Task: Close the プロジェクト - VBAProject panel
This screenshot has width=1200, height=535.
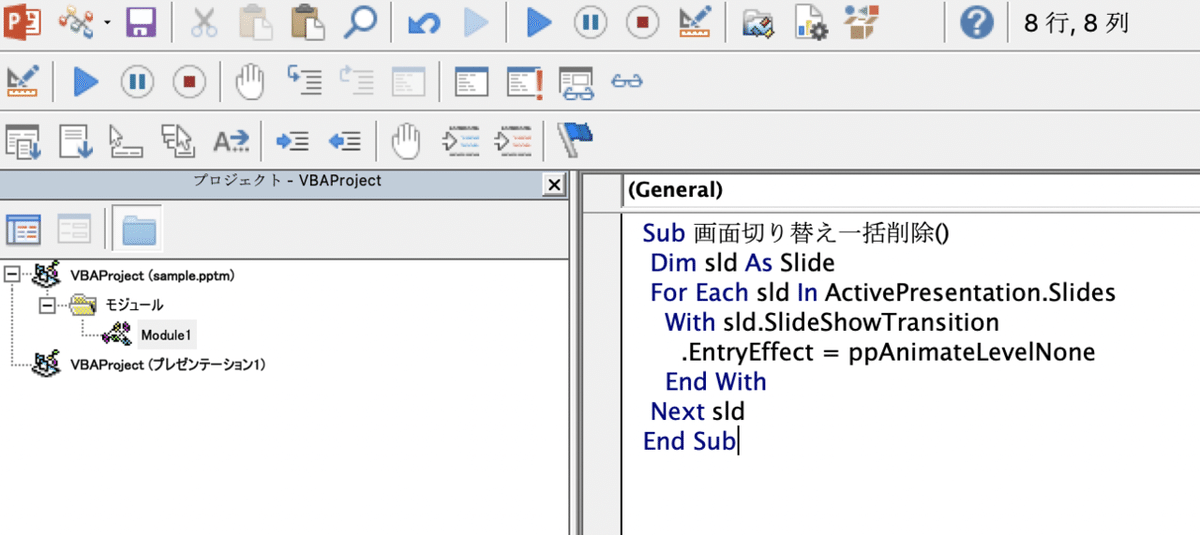Action: tap(552, 185)
